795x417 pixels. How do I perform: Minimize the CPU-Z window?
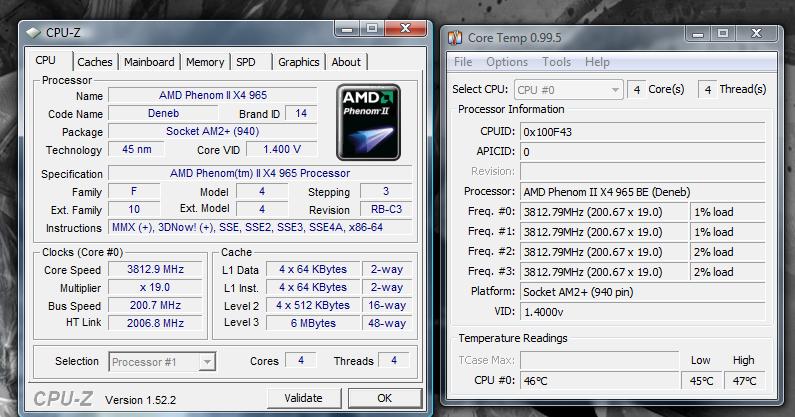coord(347,29)
